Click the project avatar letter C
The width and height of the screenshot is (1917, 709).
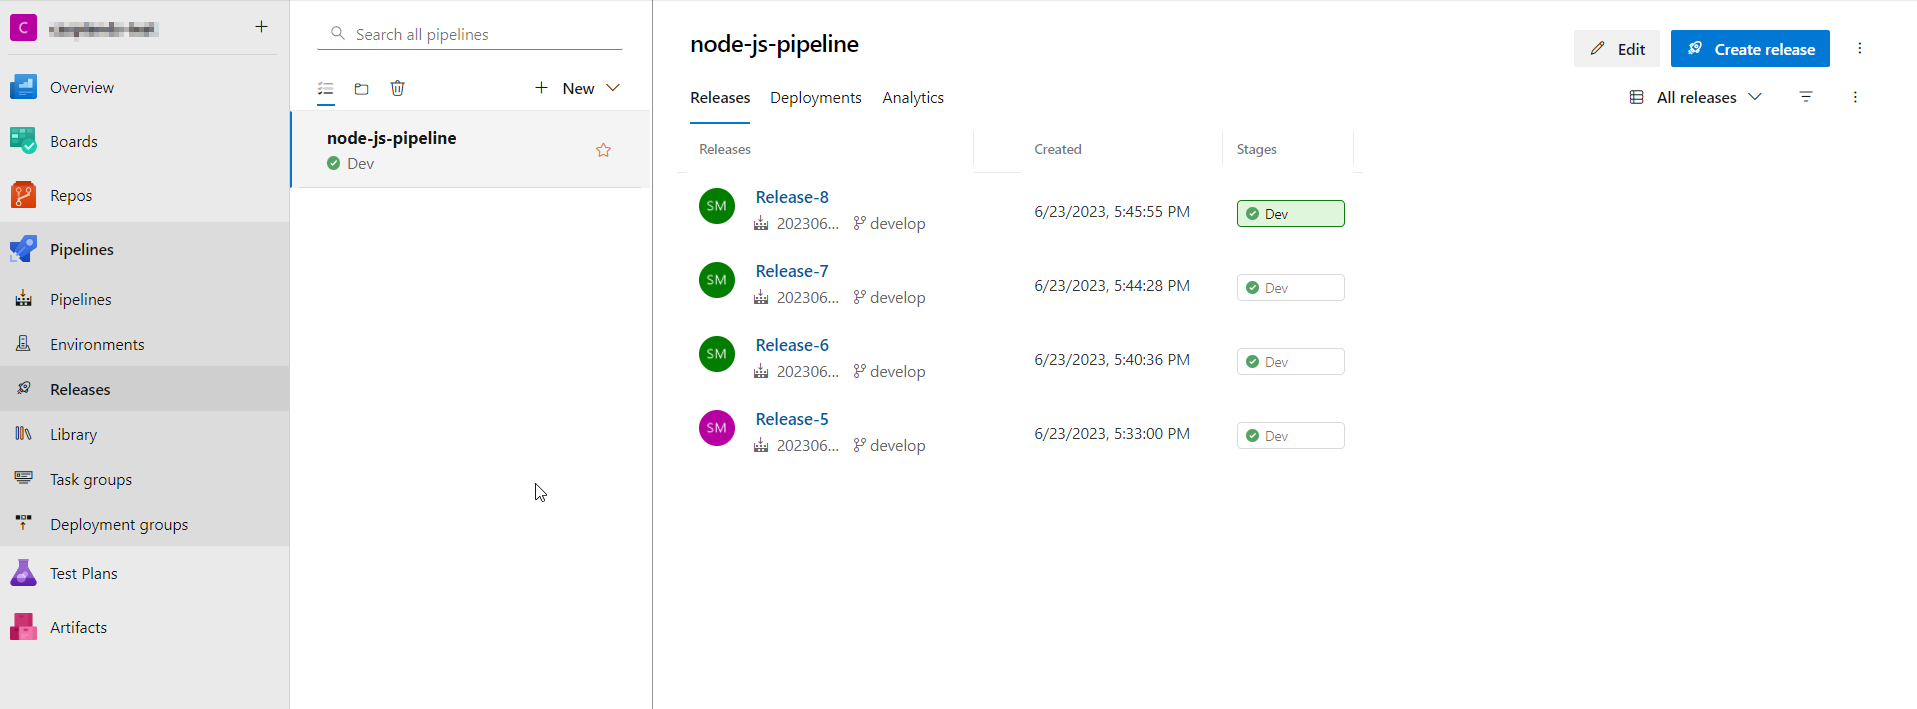tap(23, 28)
